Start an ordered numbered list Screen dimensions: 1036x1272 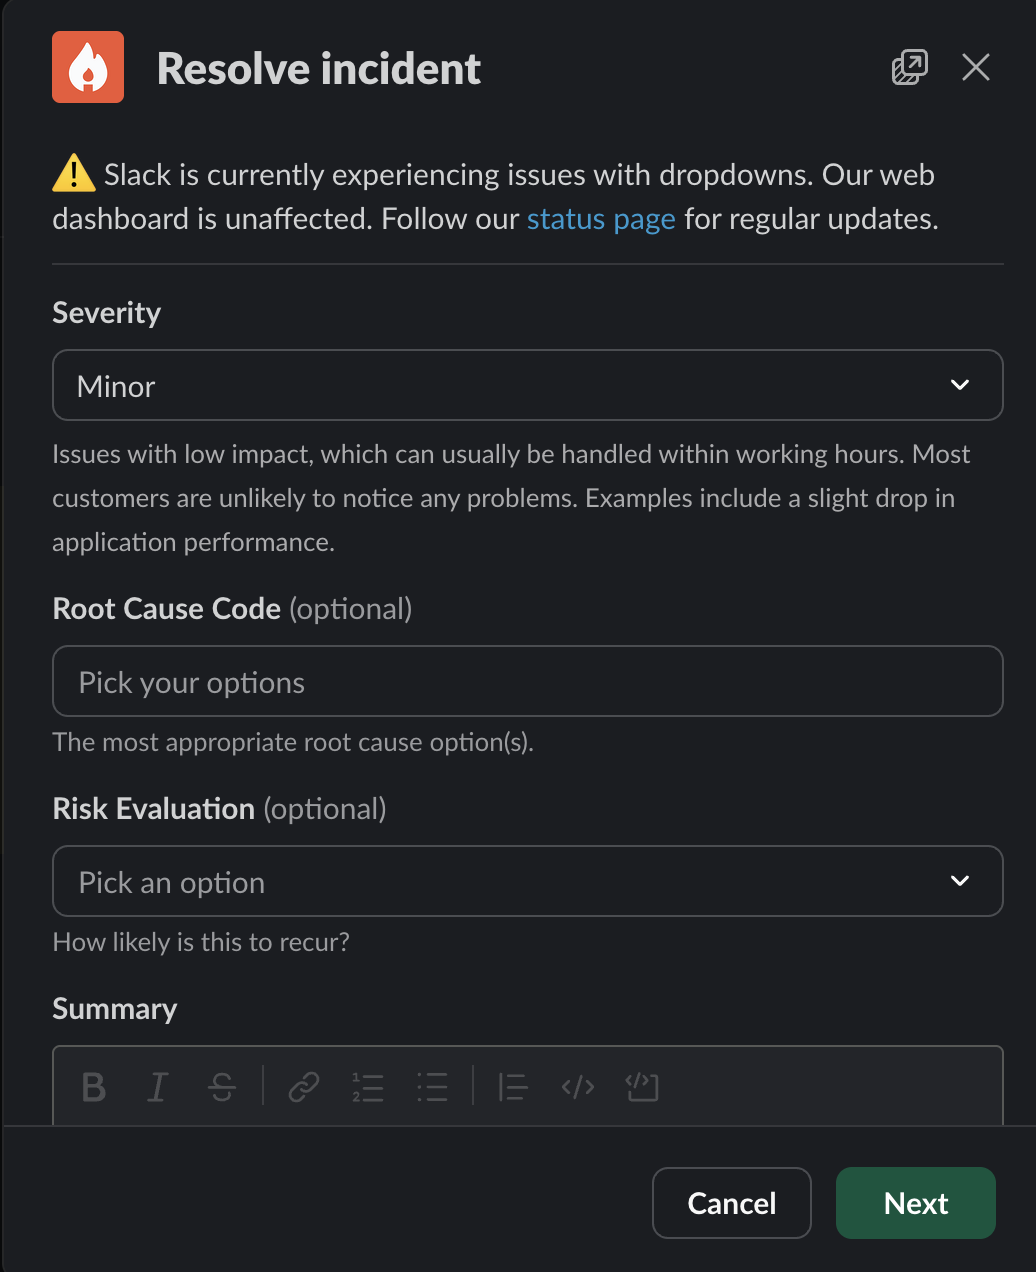pyautogui.click(x=368, y=1086)
